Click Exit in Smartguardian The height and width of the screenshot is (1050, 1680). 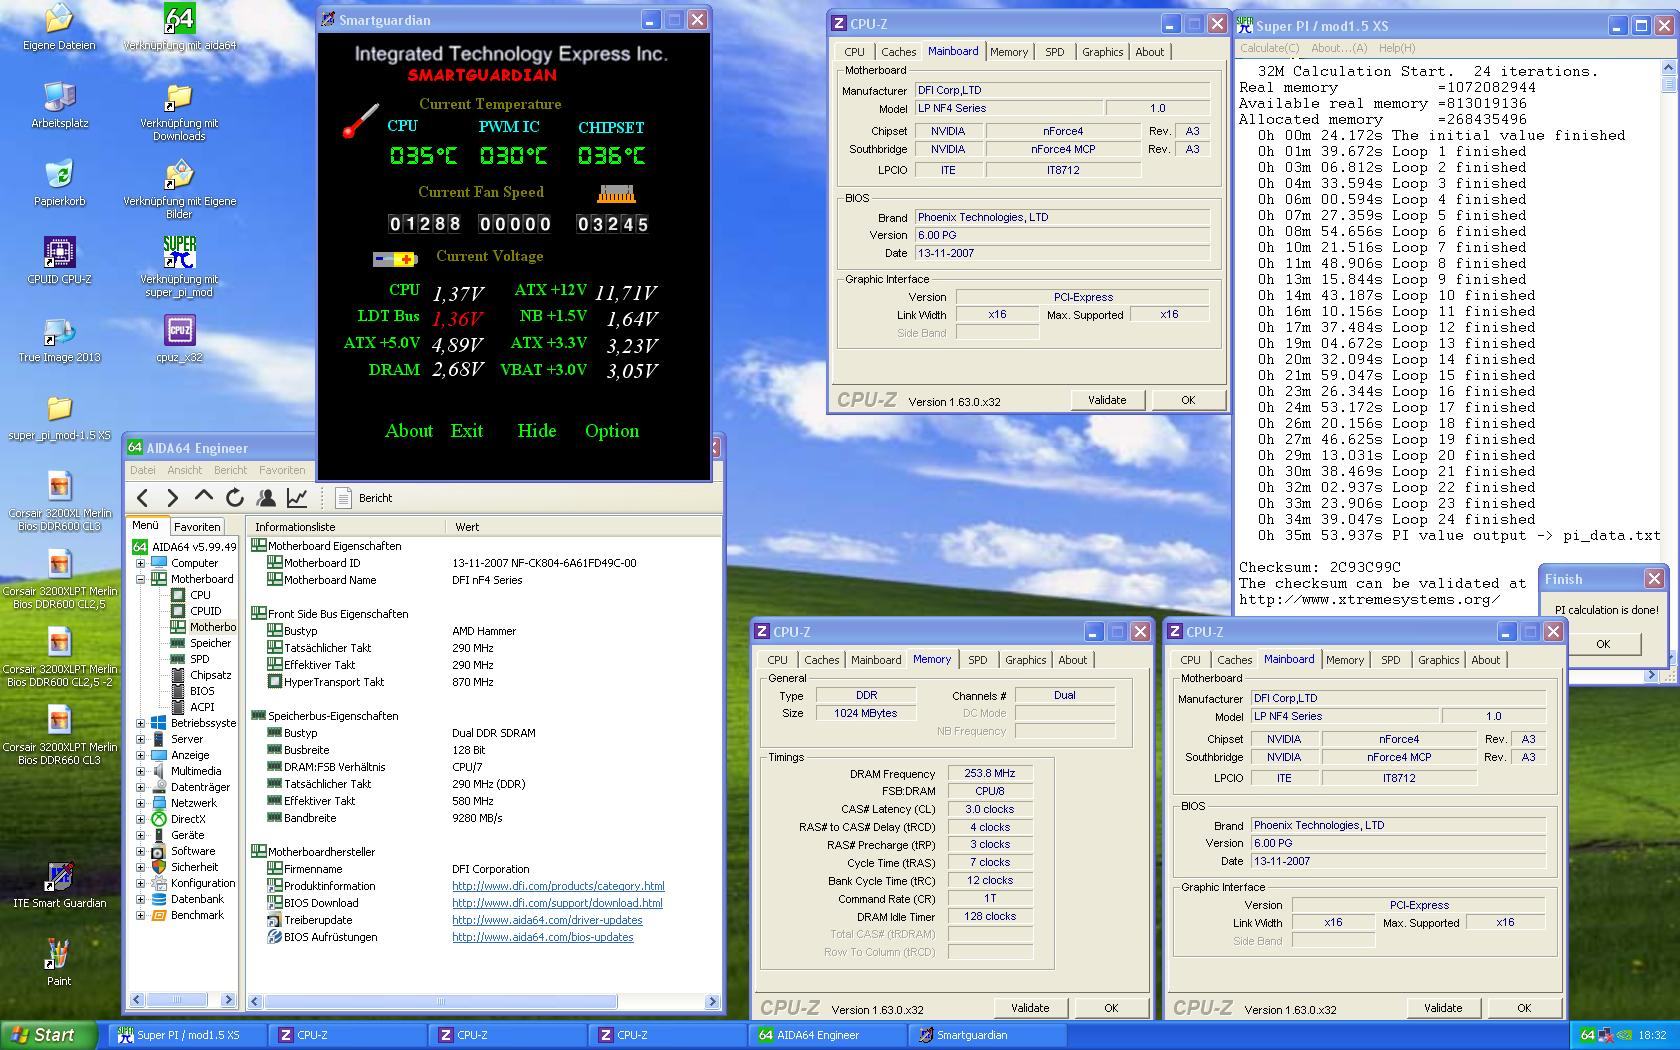466,431
